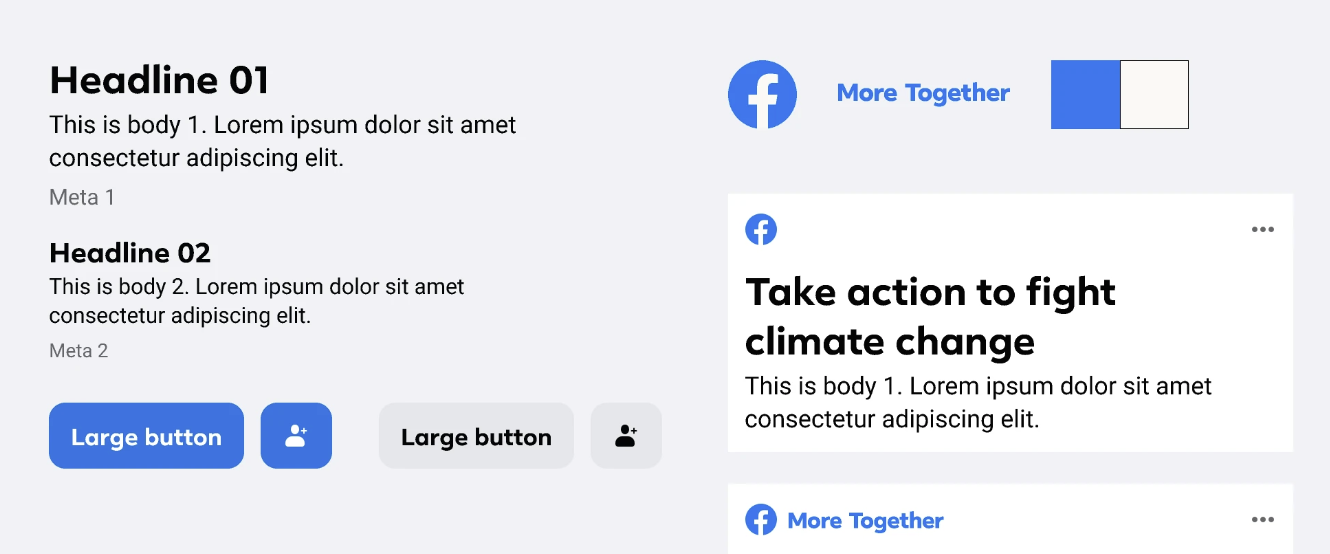Image resolution: width=1330 pixels, height=554 pixels.
Task: Click the gray Large button
Action: pos(476,436)
